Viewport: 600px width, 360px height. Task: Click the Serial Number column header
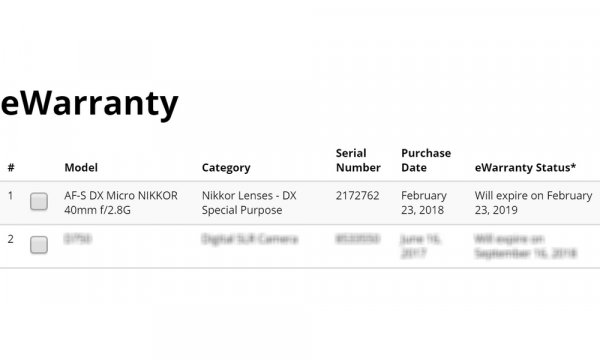358,160
